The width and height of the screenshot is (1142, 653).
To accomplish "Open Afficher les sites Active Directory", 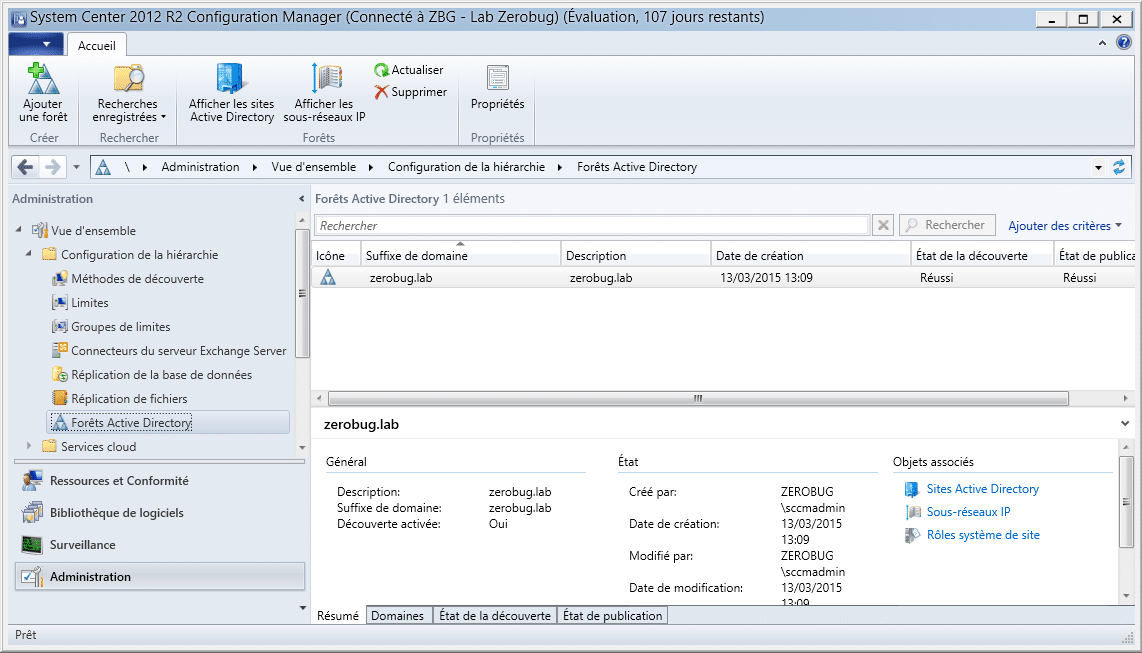I will [231, 79].
